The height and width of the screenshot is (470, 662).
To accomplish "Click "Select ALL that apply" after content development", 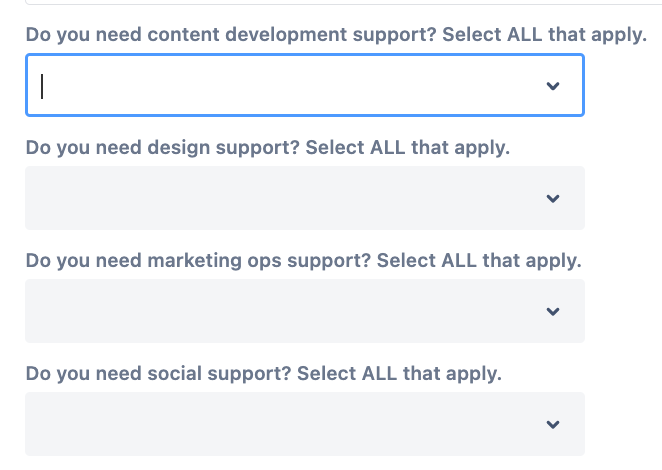I will tap(544, 35).
